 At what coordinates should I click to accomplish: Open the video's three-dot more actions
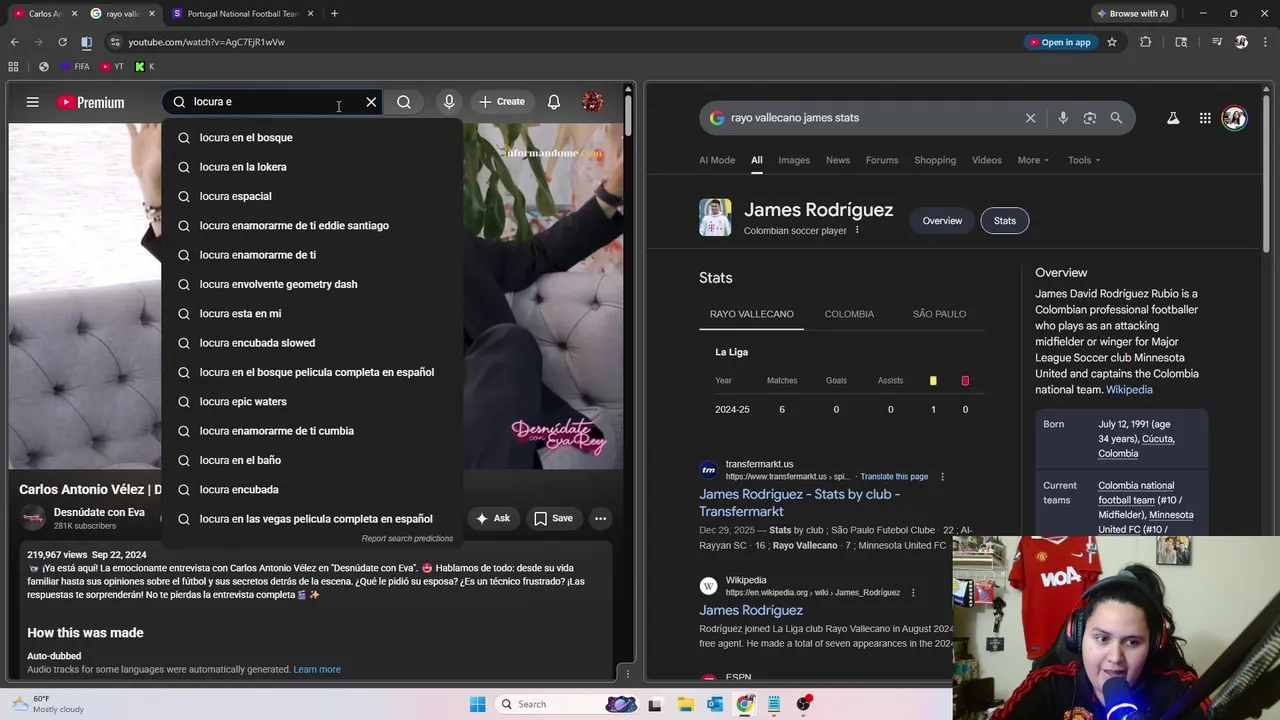(600, 518)
